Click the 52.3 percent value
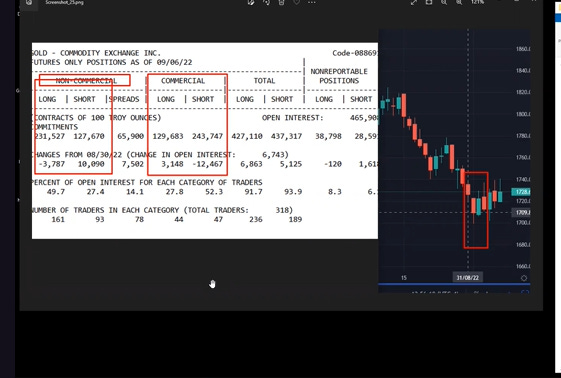Image resolution: width=561 pixels, height=378 pixels. click(214, 192)
